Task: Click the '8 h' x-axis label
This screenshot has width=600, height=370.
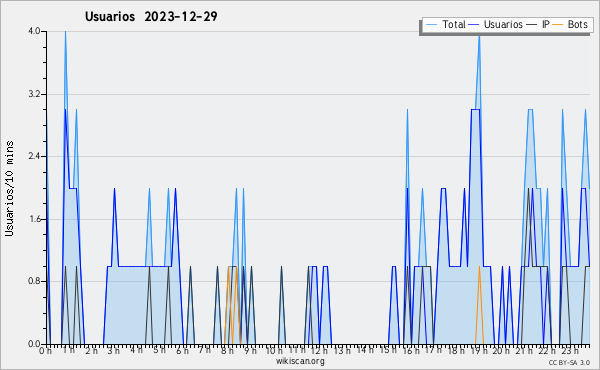Action: tap(227, 350)
